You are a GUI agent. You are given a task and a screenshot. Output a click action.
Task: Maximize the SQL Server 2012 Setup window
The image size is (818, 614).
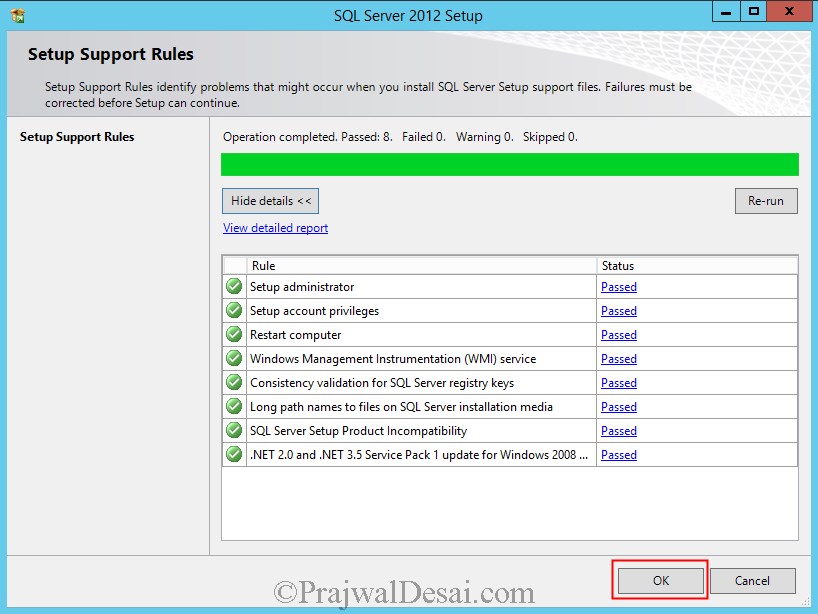click(754, 11)
